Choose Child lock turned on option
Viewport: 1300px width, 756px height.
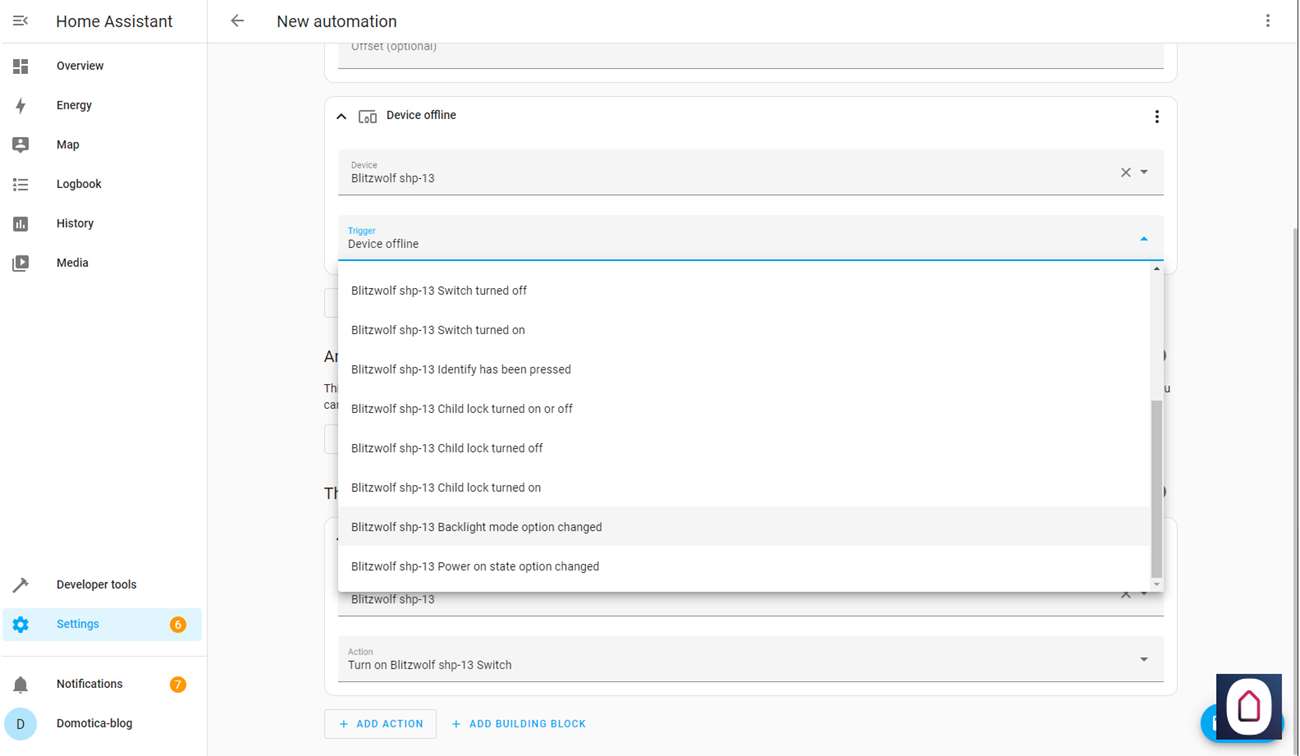point(446,488)
